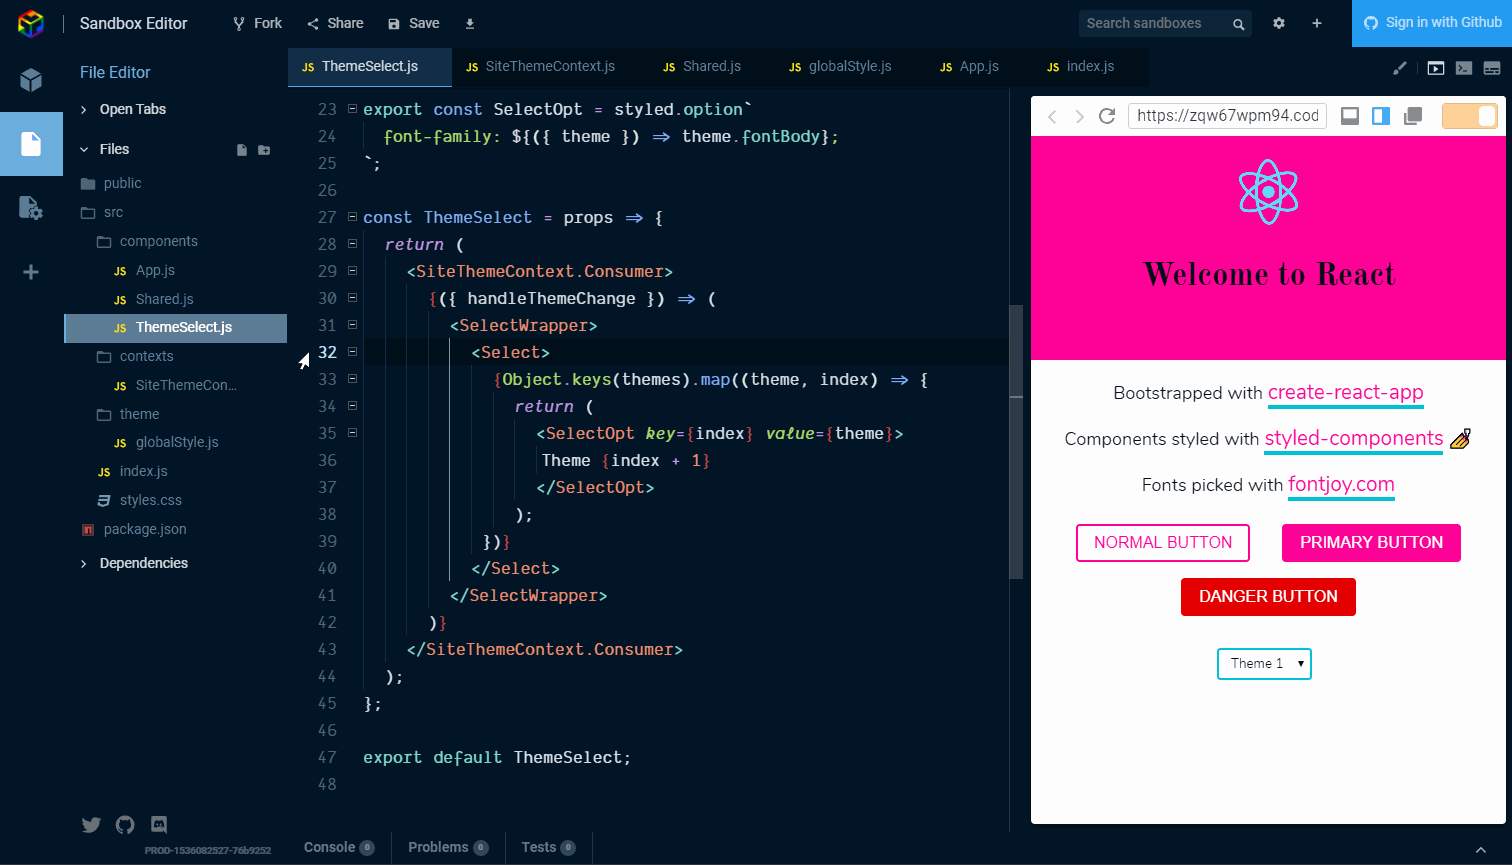Open the configuration files sidebar icon

31,208
